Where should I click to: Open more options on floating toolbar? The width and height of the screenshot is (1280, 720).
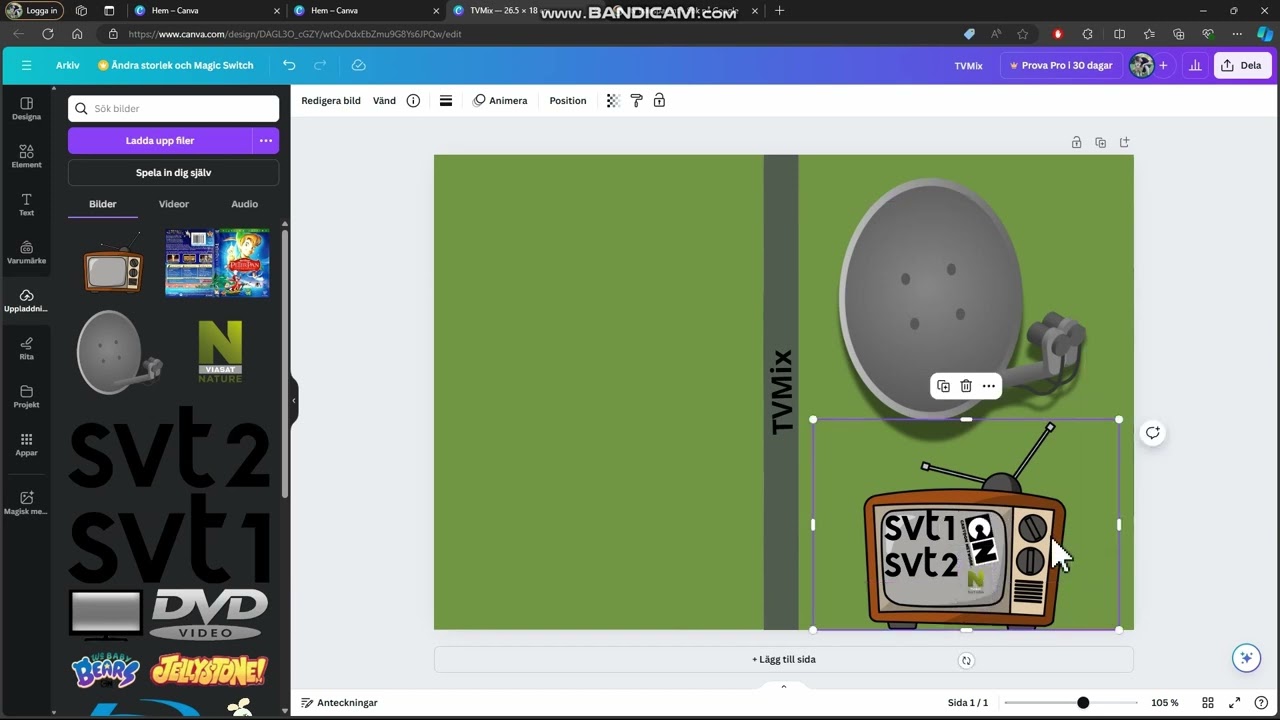click(x=989, y=386)
